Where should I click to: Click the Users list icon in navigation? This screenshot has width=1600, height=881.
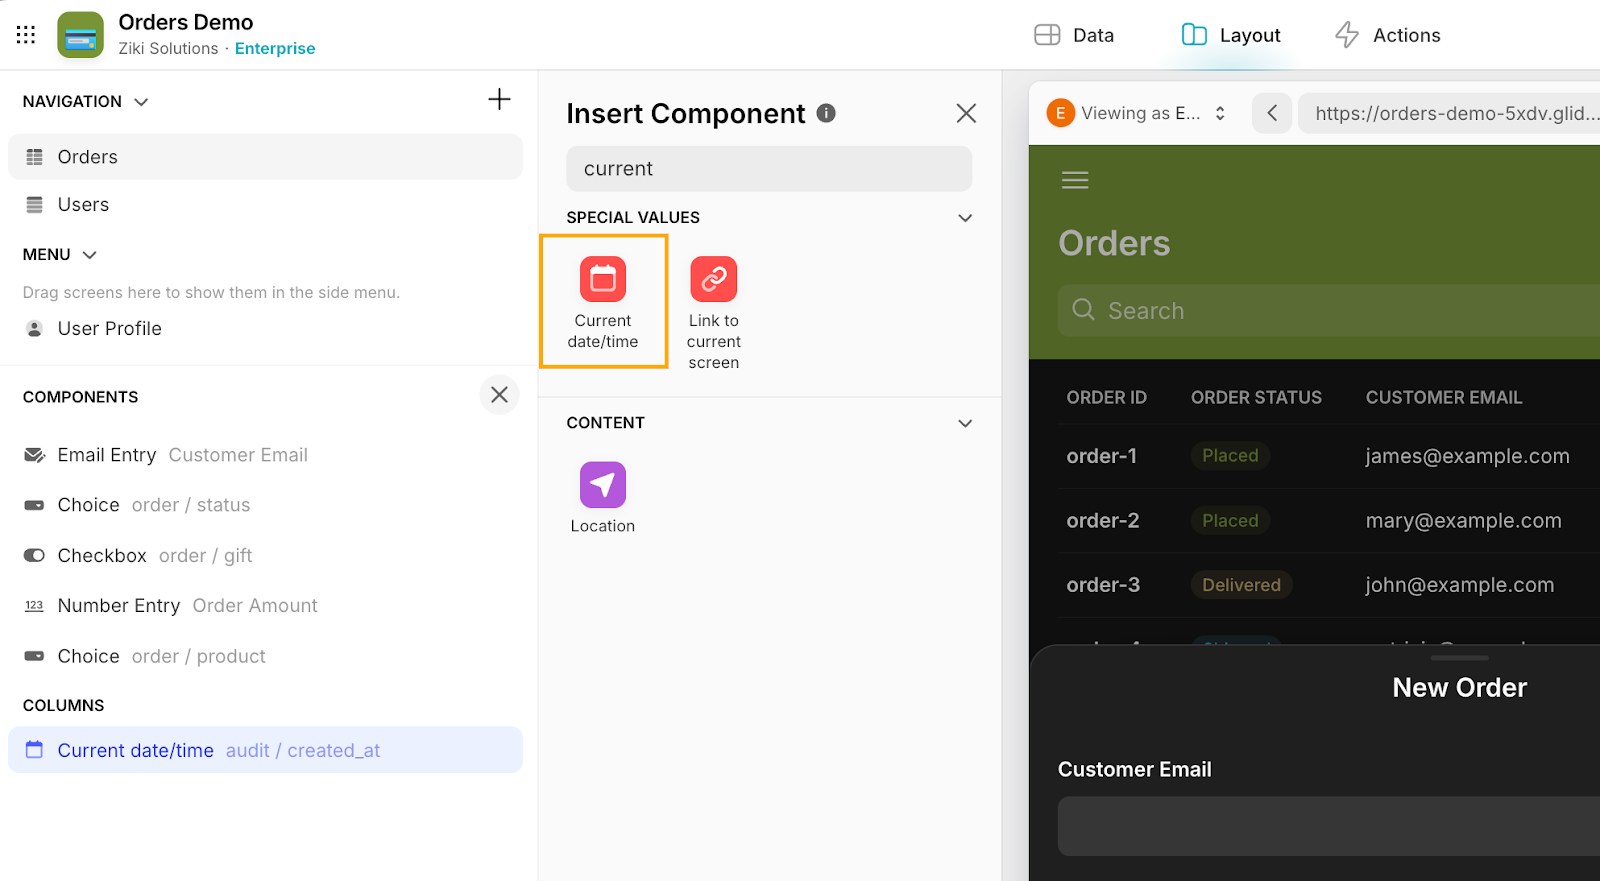34,204
